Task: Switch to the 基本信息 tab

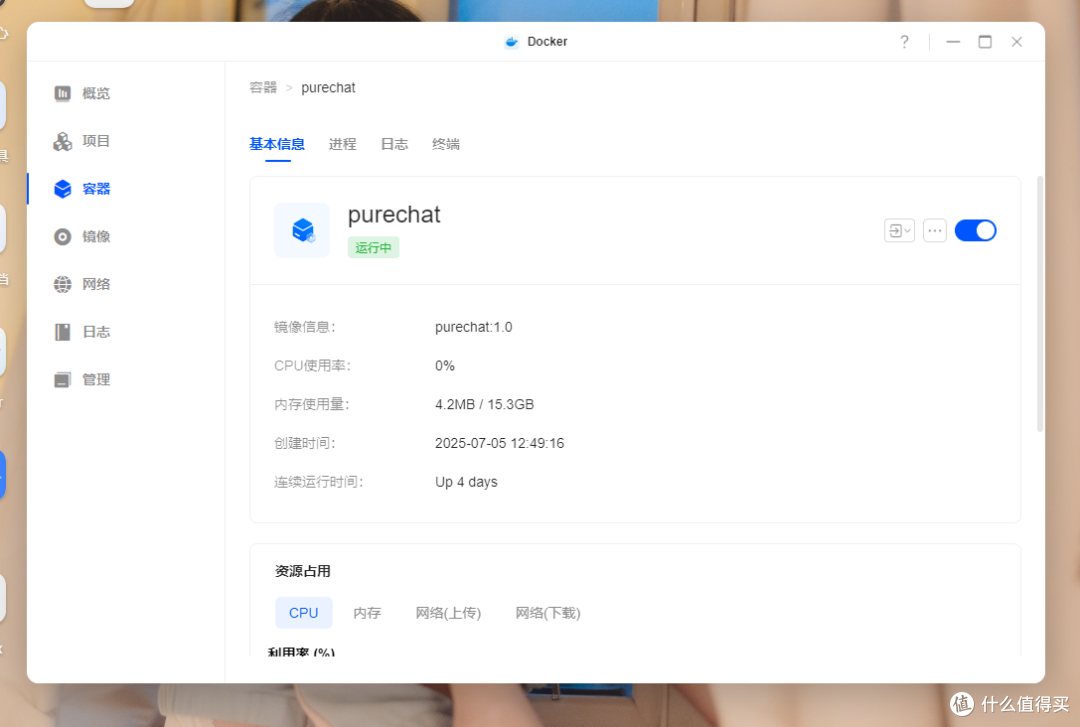Action: (x=277, y=144)
